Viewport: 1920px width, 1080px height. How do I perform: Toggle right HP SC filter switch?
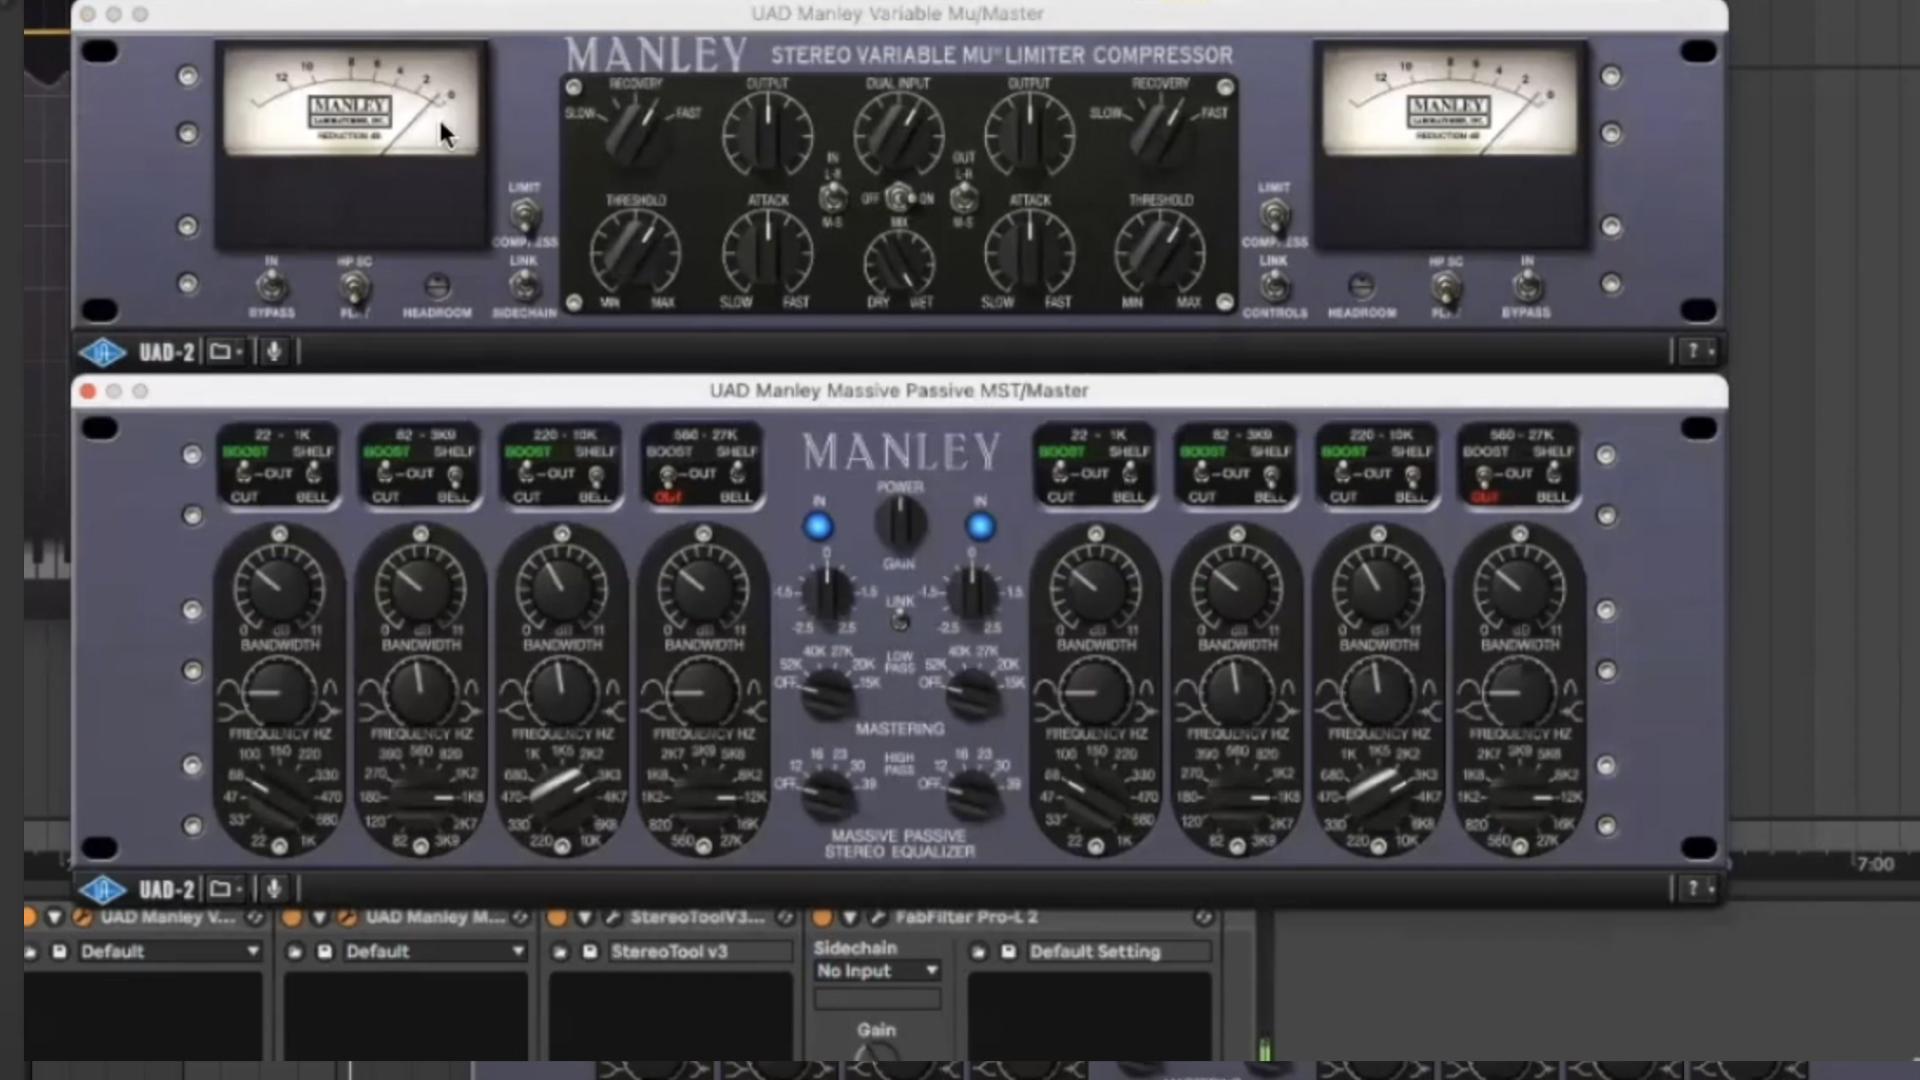pos(1444,288)
